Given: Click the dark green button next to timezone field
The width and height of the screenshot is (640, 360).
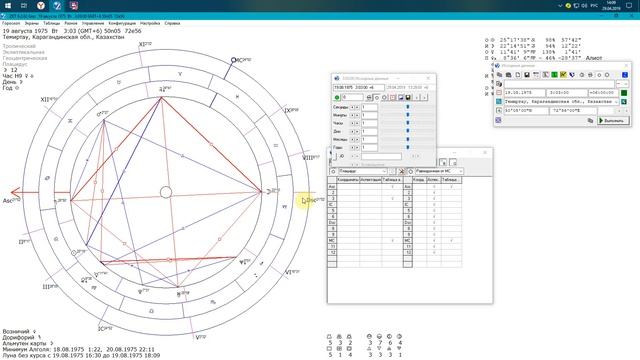Looking at the screenshot, I should pyautogui.click(x=624, y=93).
